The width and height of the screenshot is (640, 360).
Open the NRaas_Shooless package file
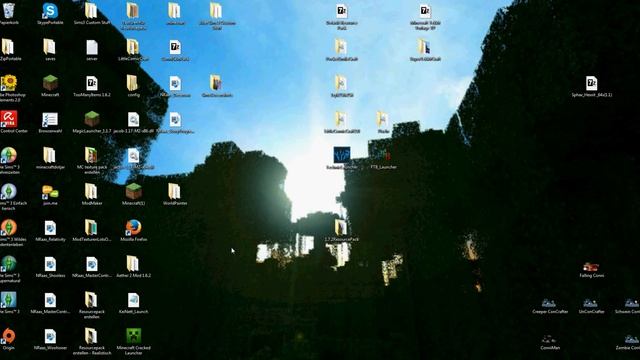50,264
